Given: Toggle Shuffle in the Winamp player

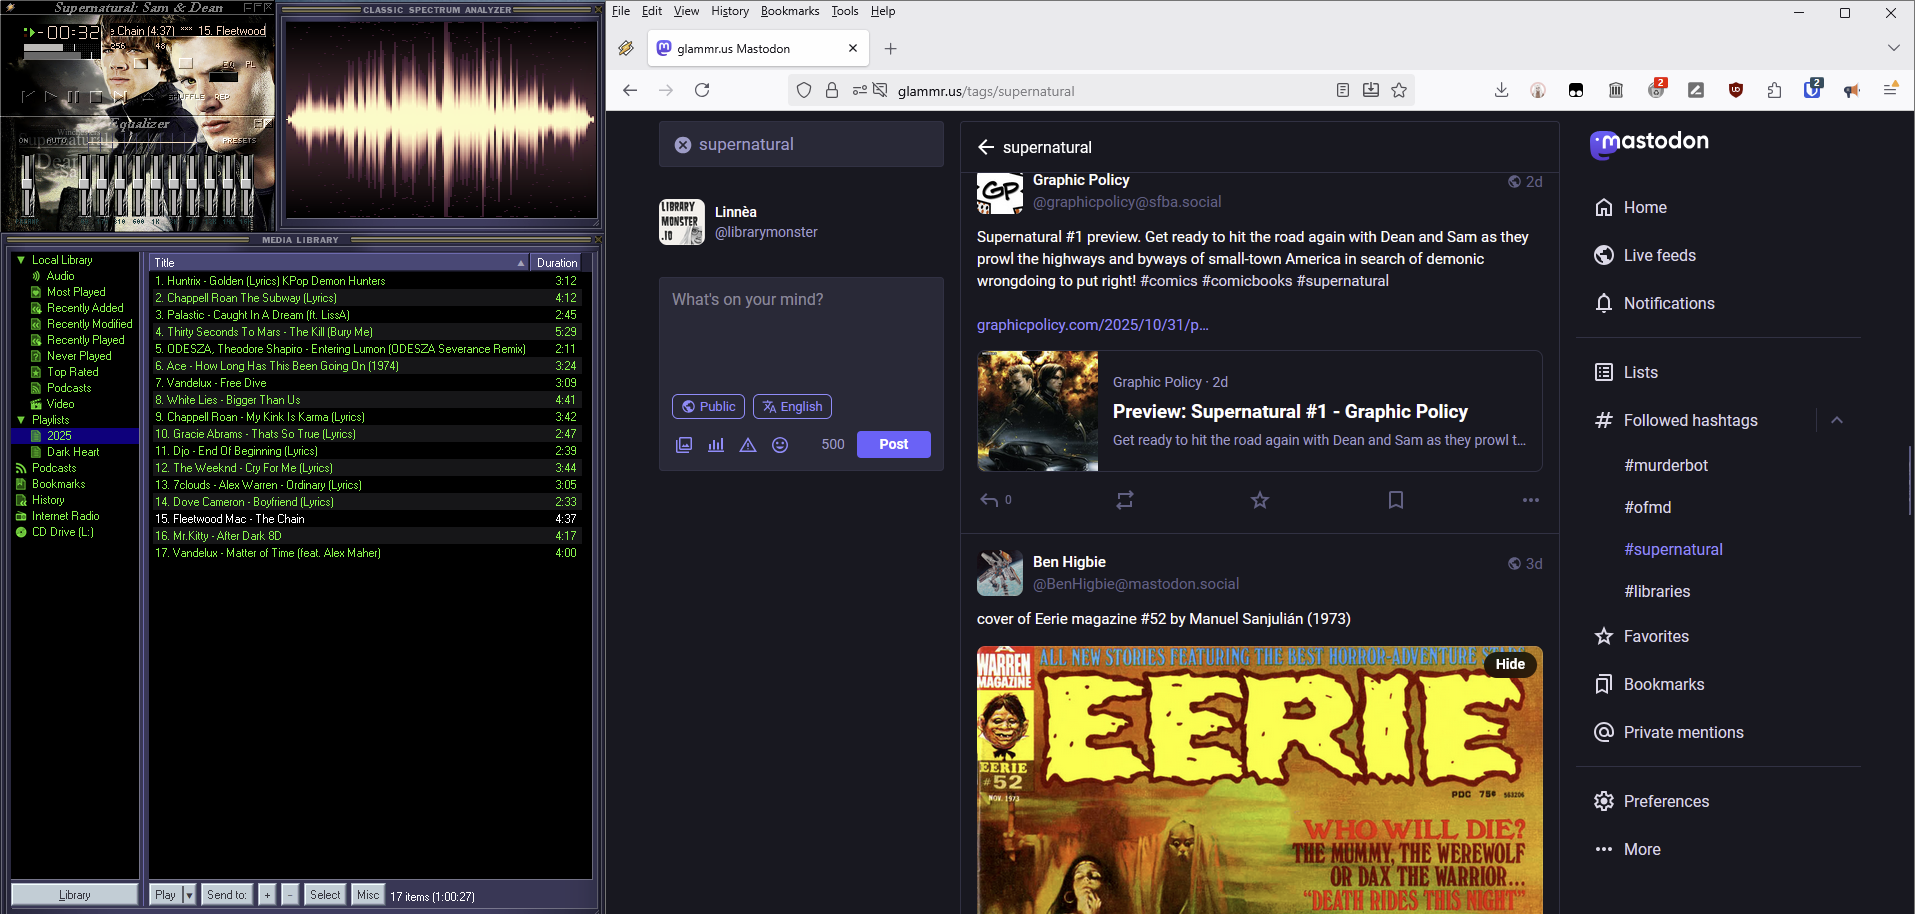Looking at the screenshot, I should click(186, 97).
